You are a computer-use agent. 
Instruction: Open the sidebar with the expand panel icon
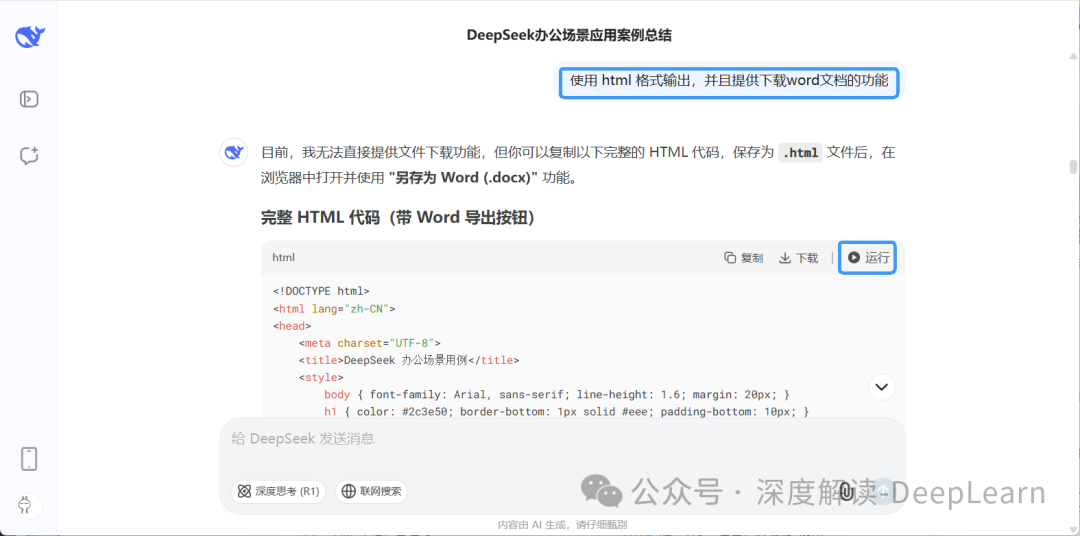(29, 99)
